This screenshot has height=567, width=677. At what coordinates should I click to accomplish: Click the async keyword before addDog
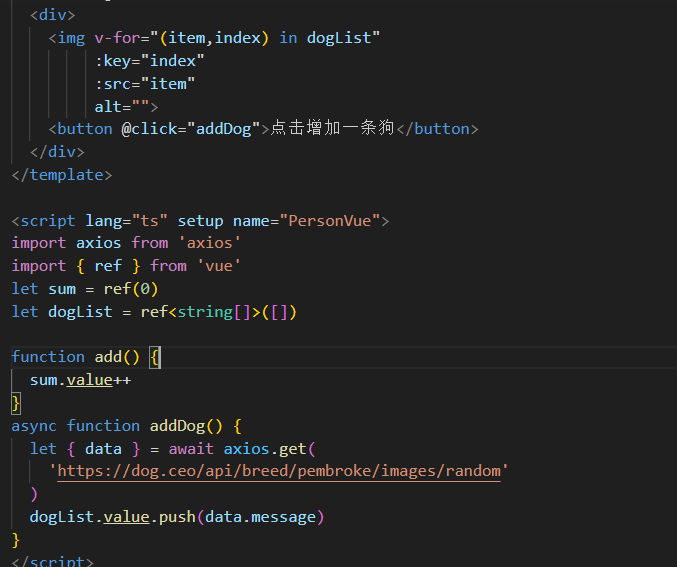[34, 426]
